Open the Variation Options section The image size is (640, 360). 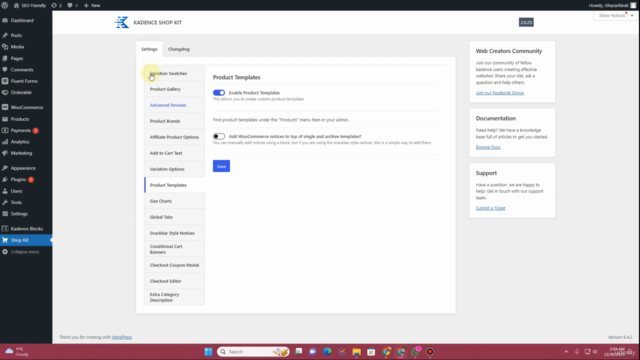(174, 169)
